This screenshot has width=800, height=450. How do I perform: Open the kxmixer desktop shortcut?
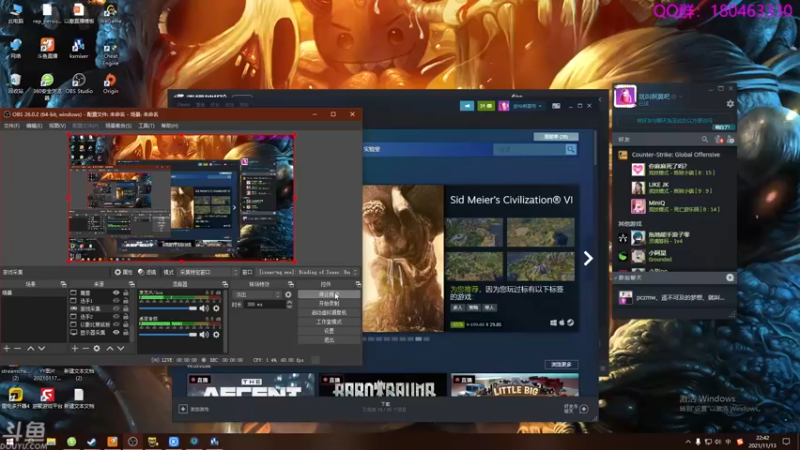[79, 48]
